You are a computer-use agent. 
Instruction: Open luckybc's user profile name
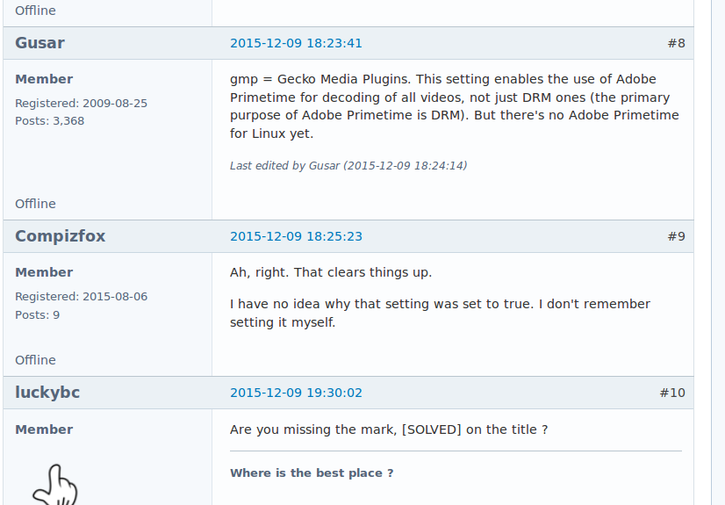click(47, 393)
